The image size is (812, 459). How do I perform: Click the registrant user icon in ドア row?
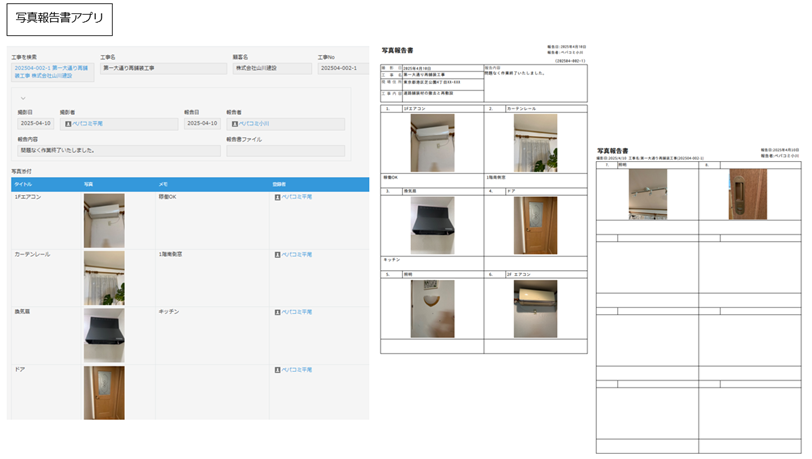tap(277, 369)
